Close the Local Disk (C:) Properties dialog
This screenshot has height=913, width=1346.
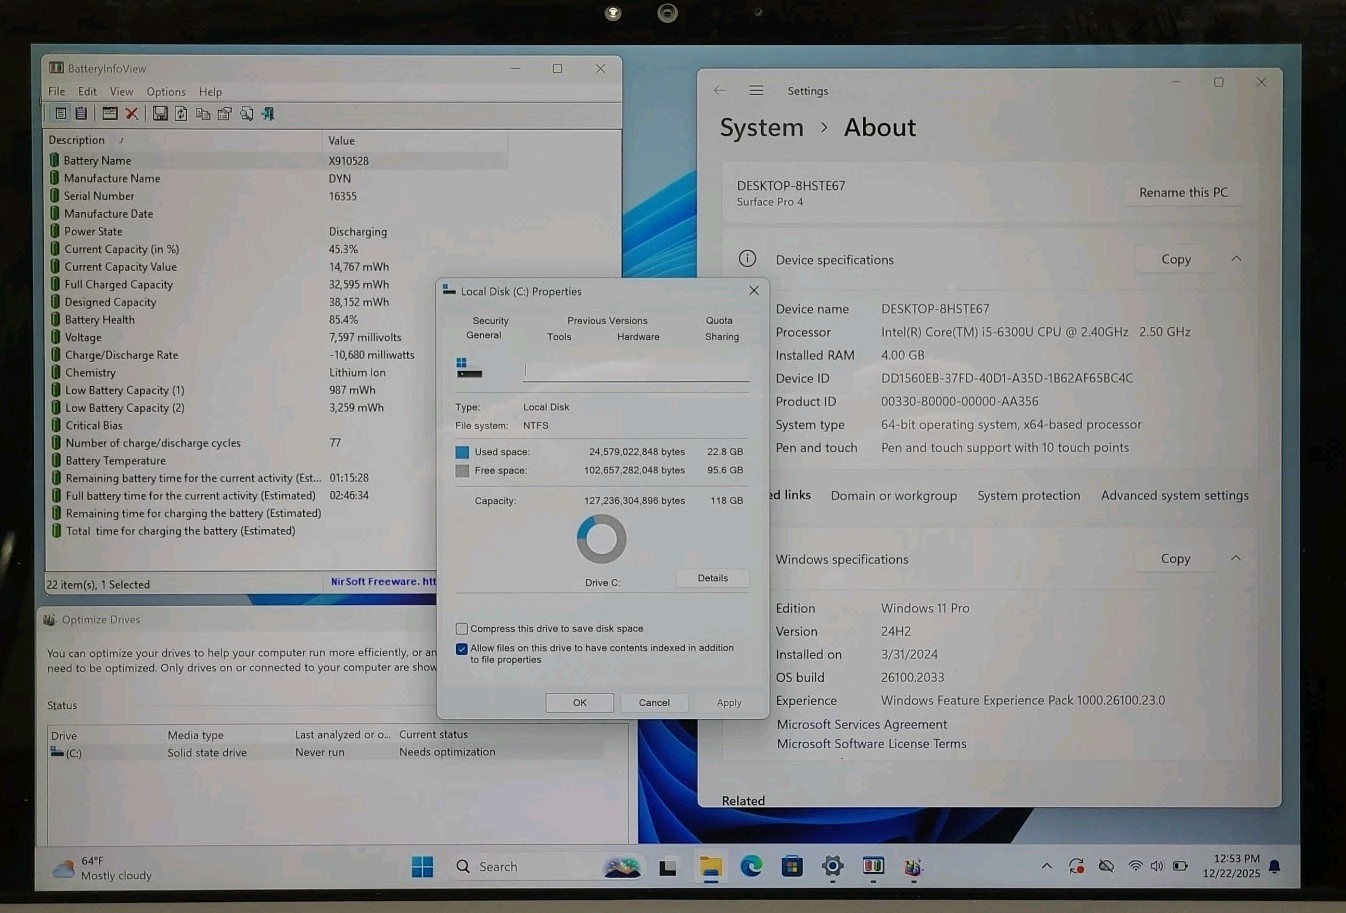pos(754,291)
